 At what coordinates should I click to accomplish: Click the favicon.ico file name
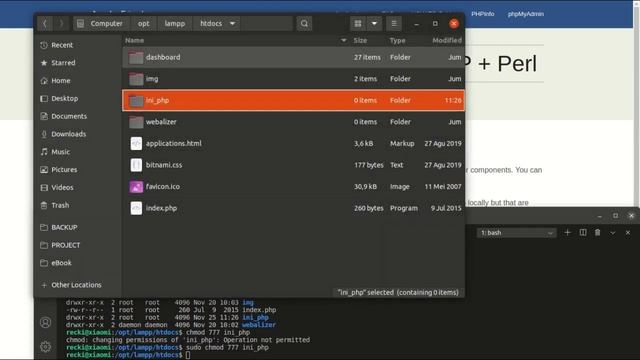[162, 187]
